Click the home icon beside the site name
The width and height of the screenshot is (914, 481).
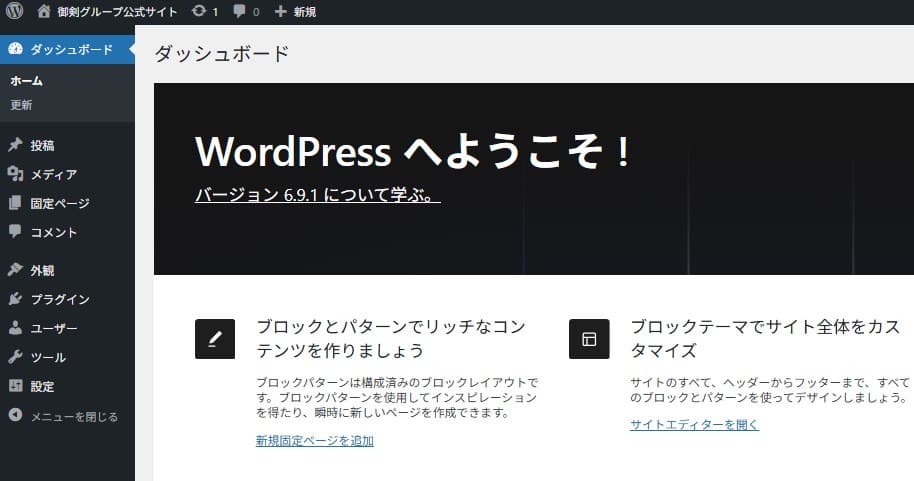[44, 11]
